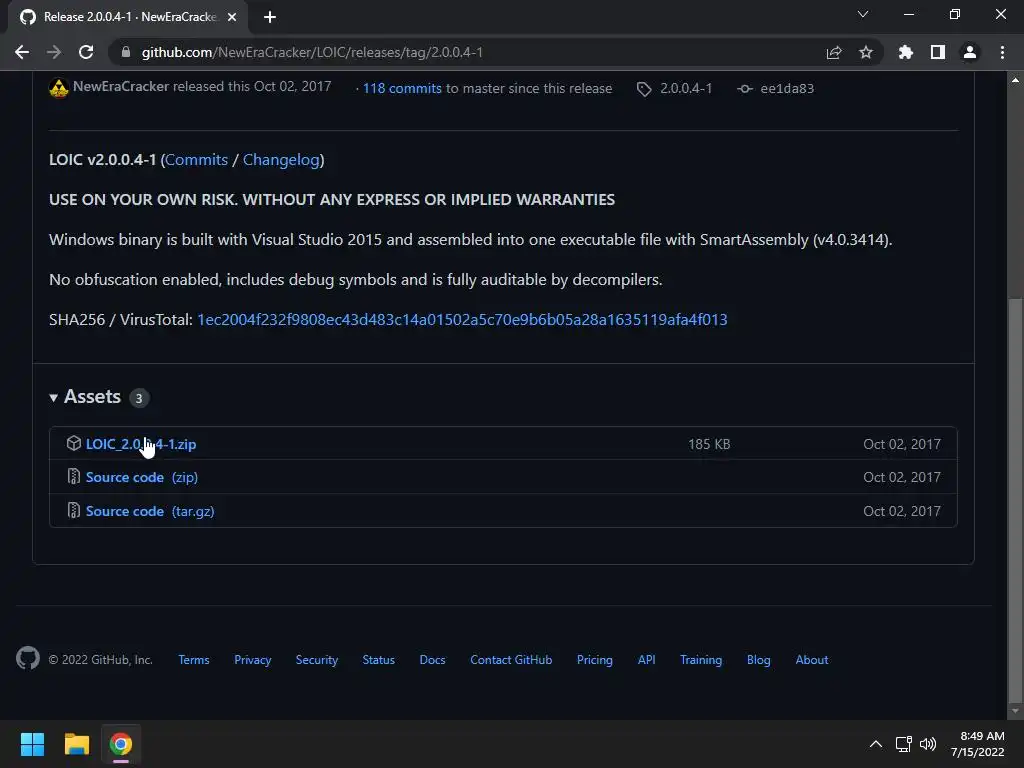Click the address bar URL
This screenshot has height=768, width=1024.
coord(312,52)
